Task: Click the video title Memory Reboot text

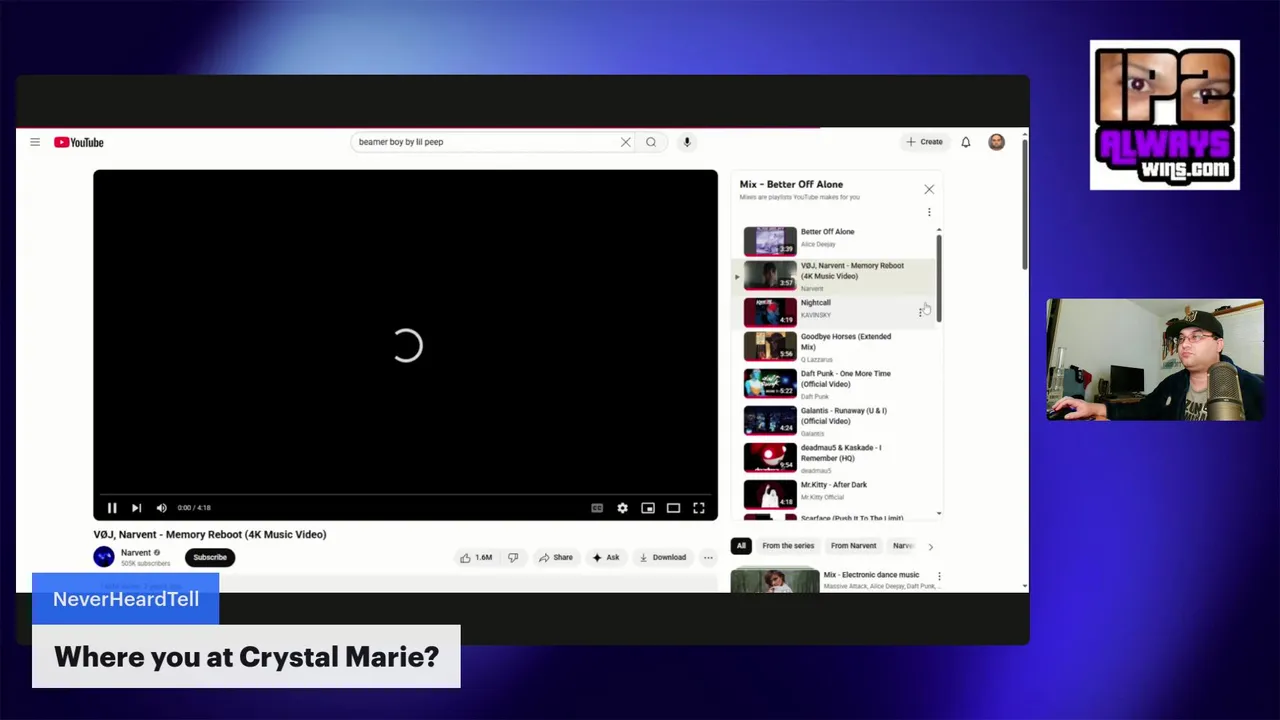Action: 210,534
